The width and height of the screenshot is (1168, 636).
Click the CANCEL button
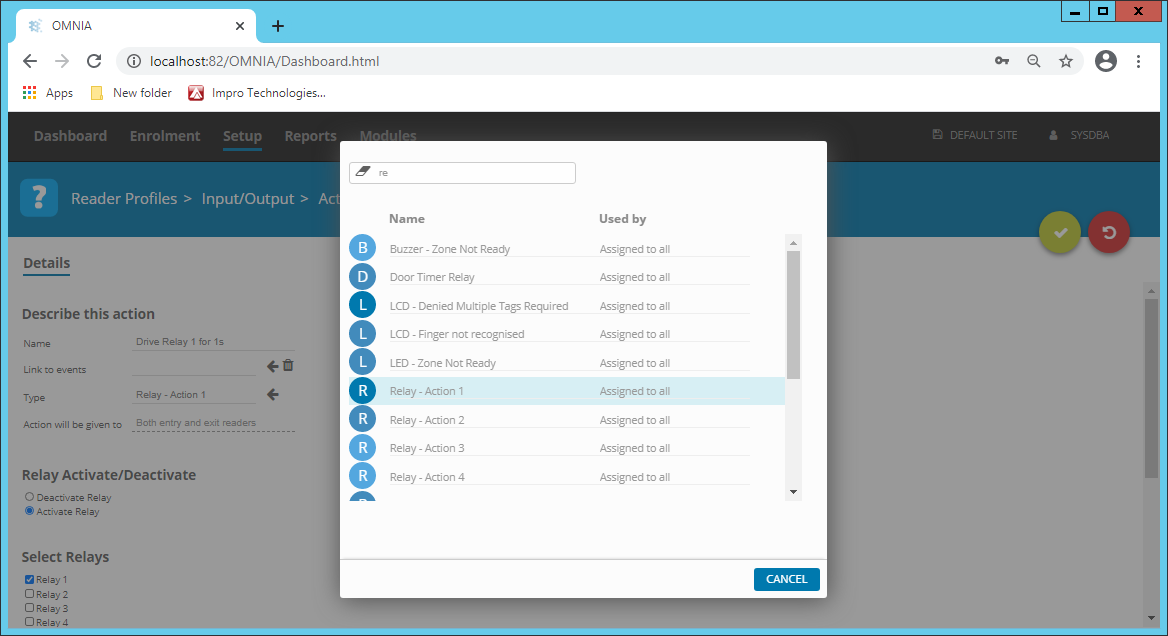click(x=787, y=579)
